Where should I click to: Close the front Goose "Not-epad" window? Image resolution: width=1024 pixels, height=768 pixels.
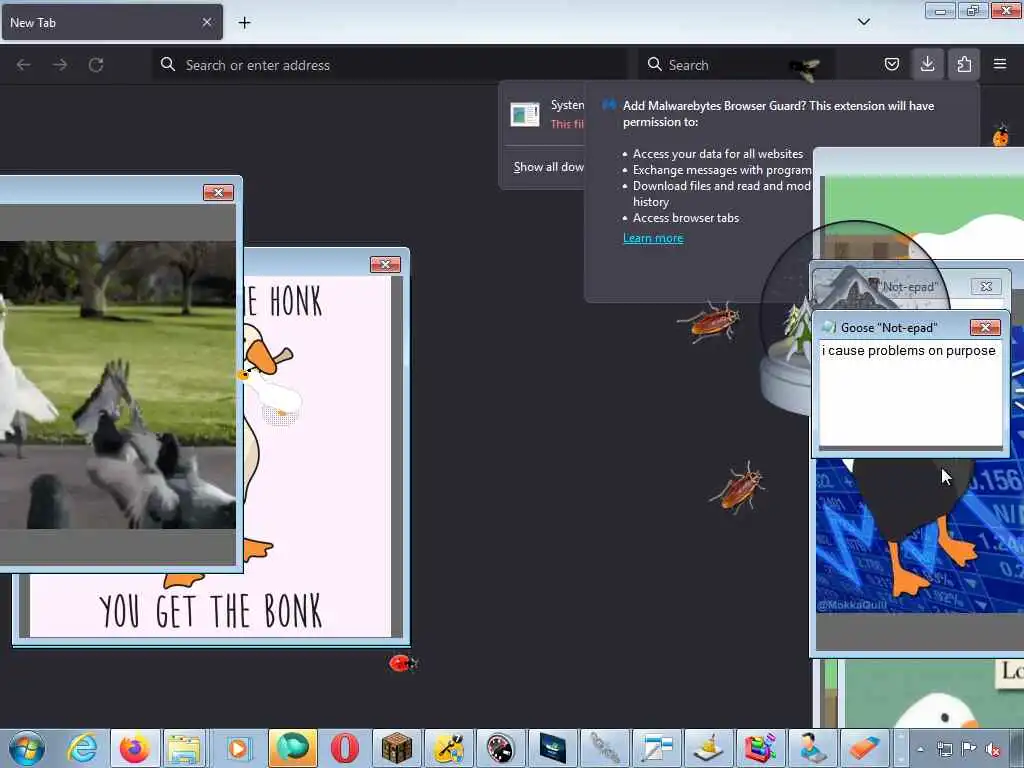[x=985, y=327]
